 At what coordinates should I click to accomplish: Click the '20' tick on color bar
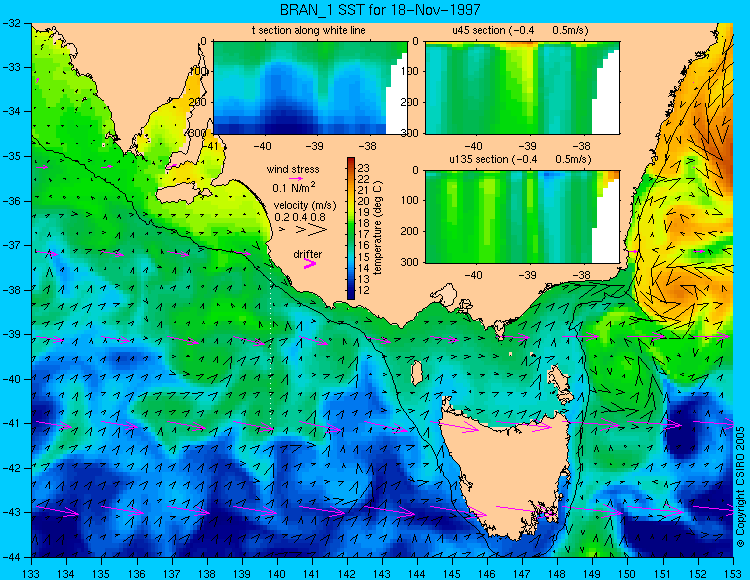tap(364, 201)
